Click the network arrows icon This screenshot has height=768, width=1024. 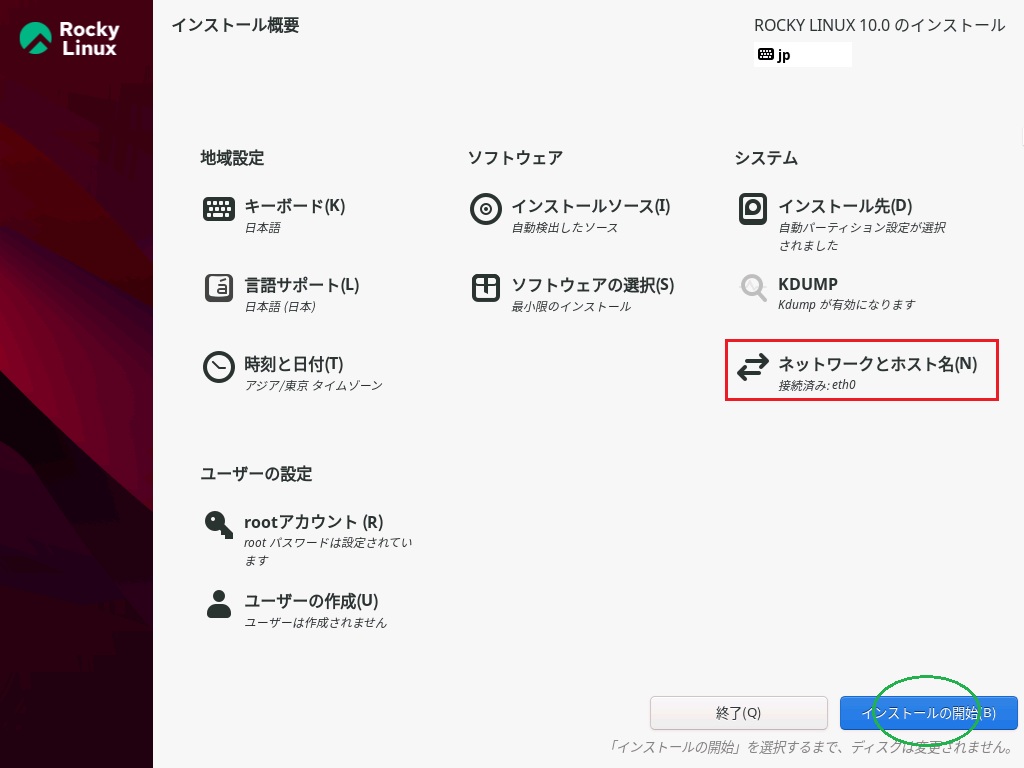(x=752, y=368)
